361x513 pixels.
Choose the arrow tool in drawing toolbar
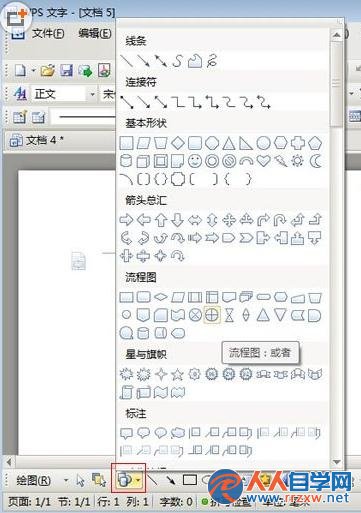click(x=171, y=480)
